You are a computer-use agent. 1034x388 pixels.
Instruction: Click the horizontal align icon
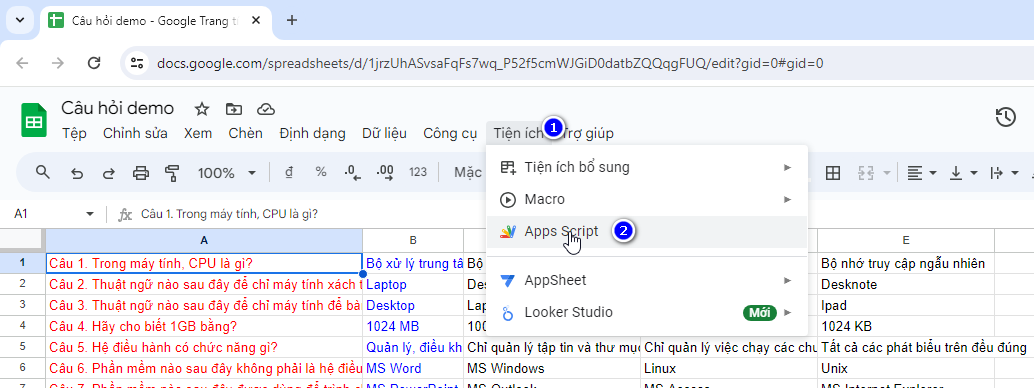click(914, 173)
